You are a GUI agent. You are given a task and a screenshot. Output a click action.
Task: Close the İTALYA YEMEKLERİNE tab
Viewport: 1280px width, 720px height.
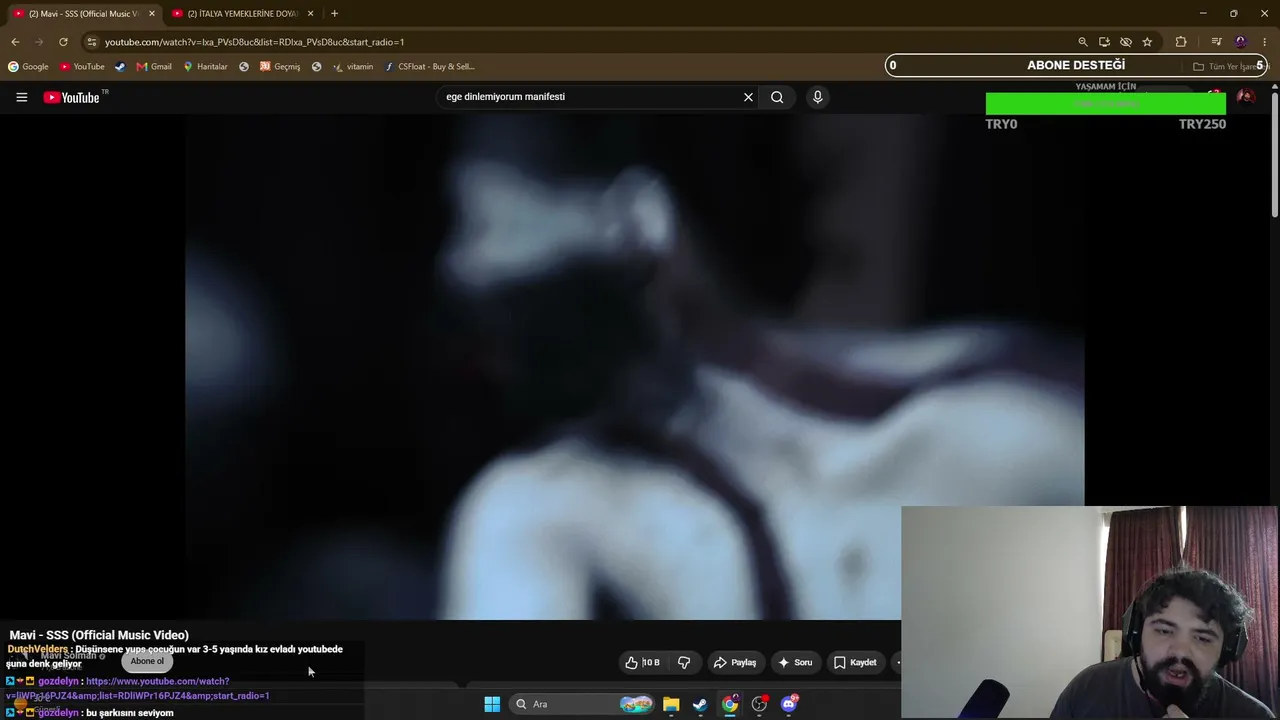(310, 14)
